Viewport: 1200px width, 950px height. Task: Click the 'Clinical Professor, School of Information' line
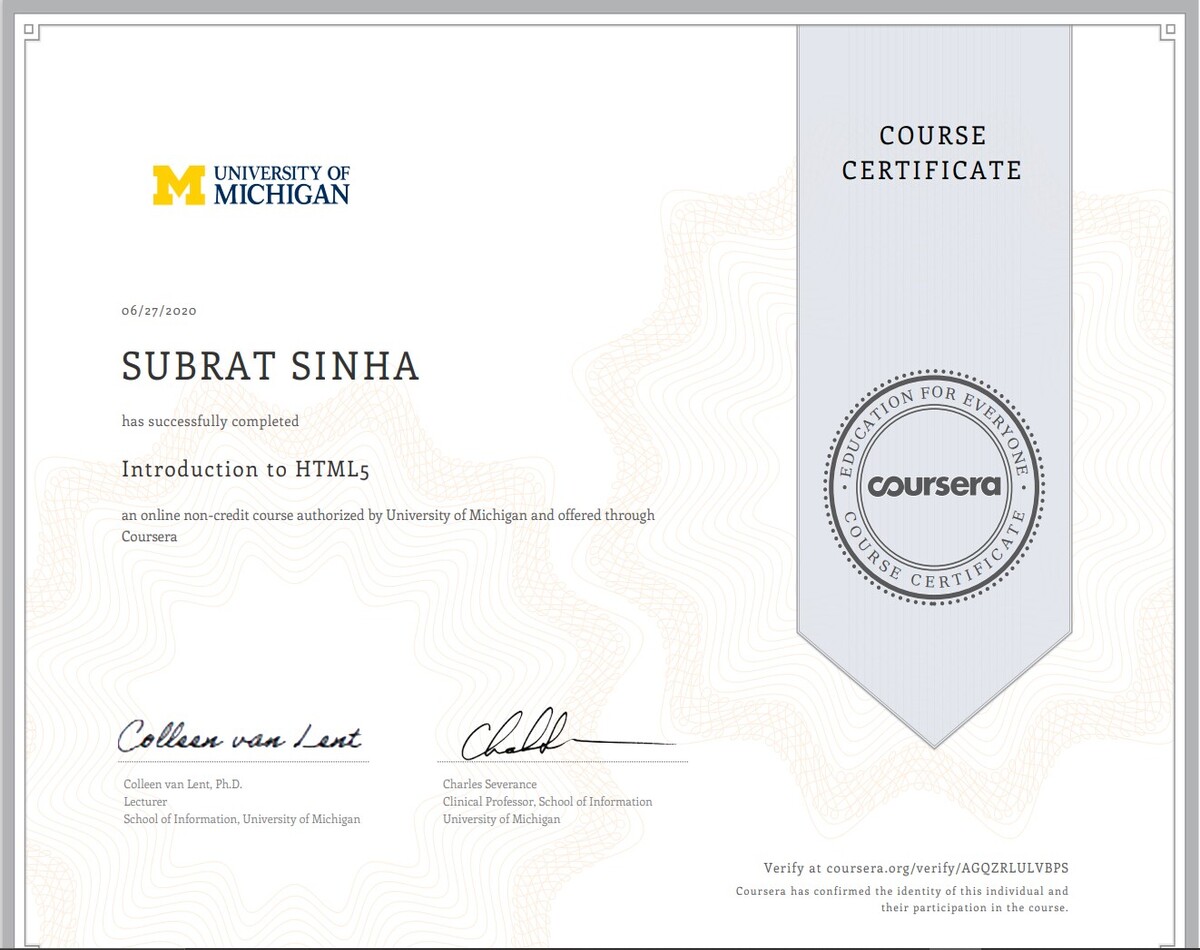[547, 802]
